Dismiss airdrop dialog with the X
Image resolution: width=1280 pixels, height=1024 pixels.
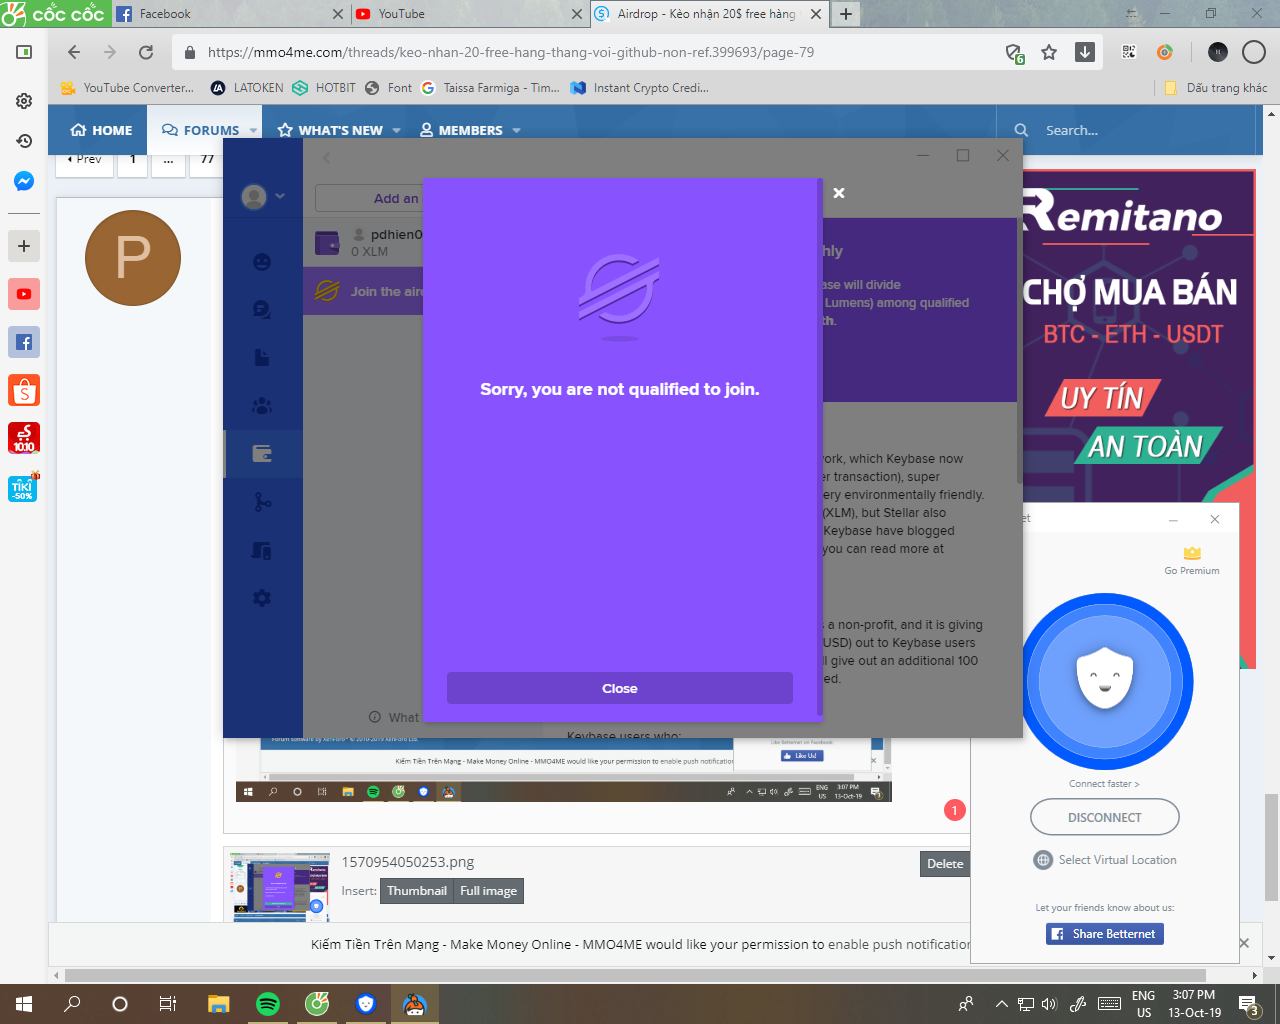click(839, 193)
